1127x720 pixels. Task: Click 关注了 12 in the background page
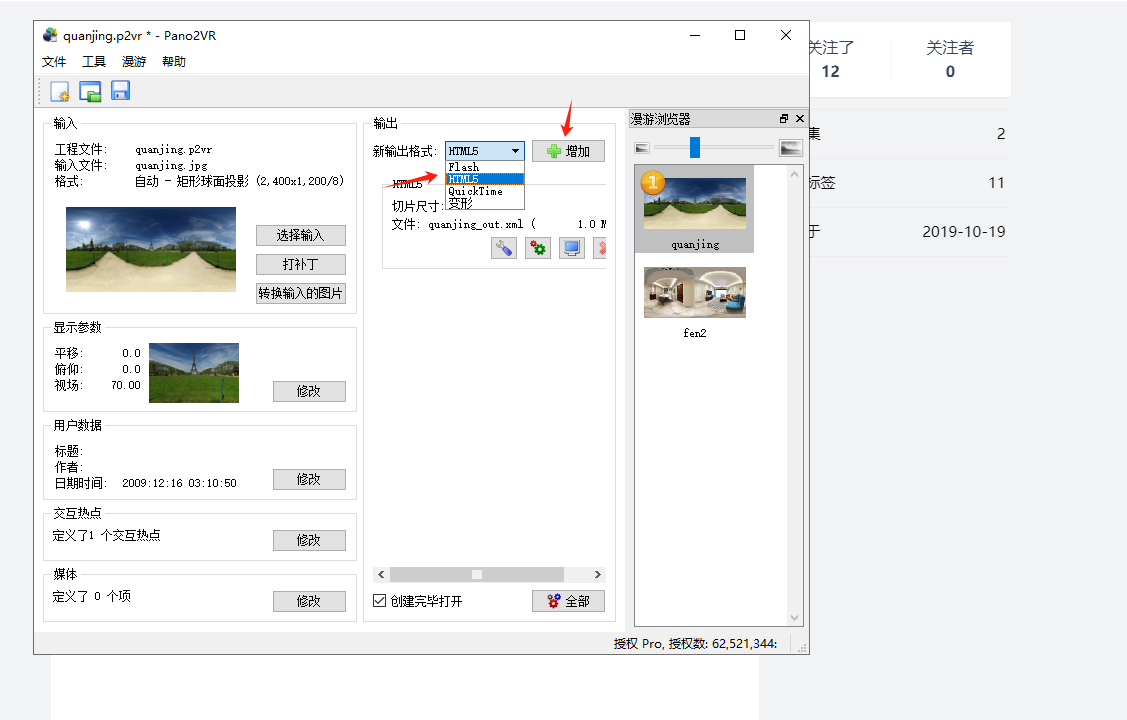point(832,59)
